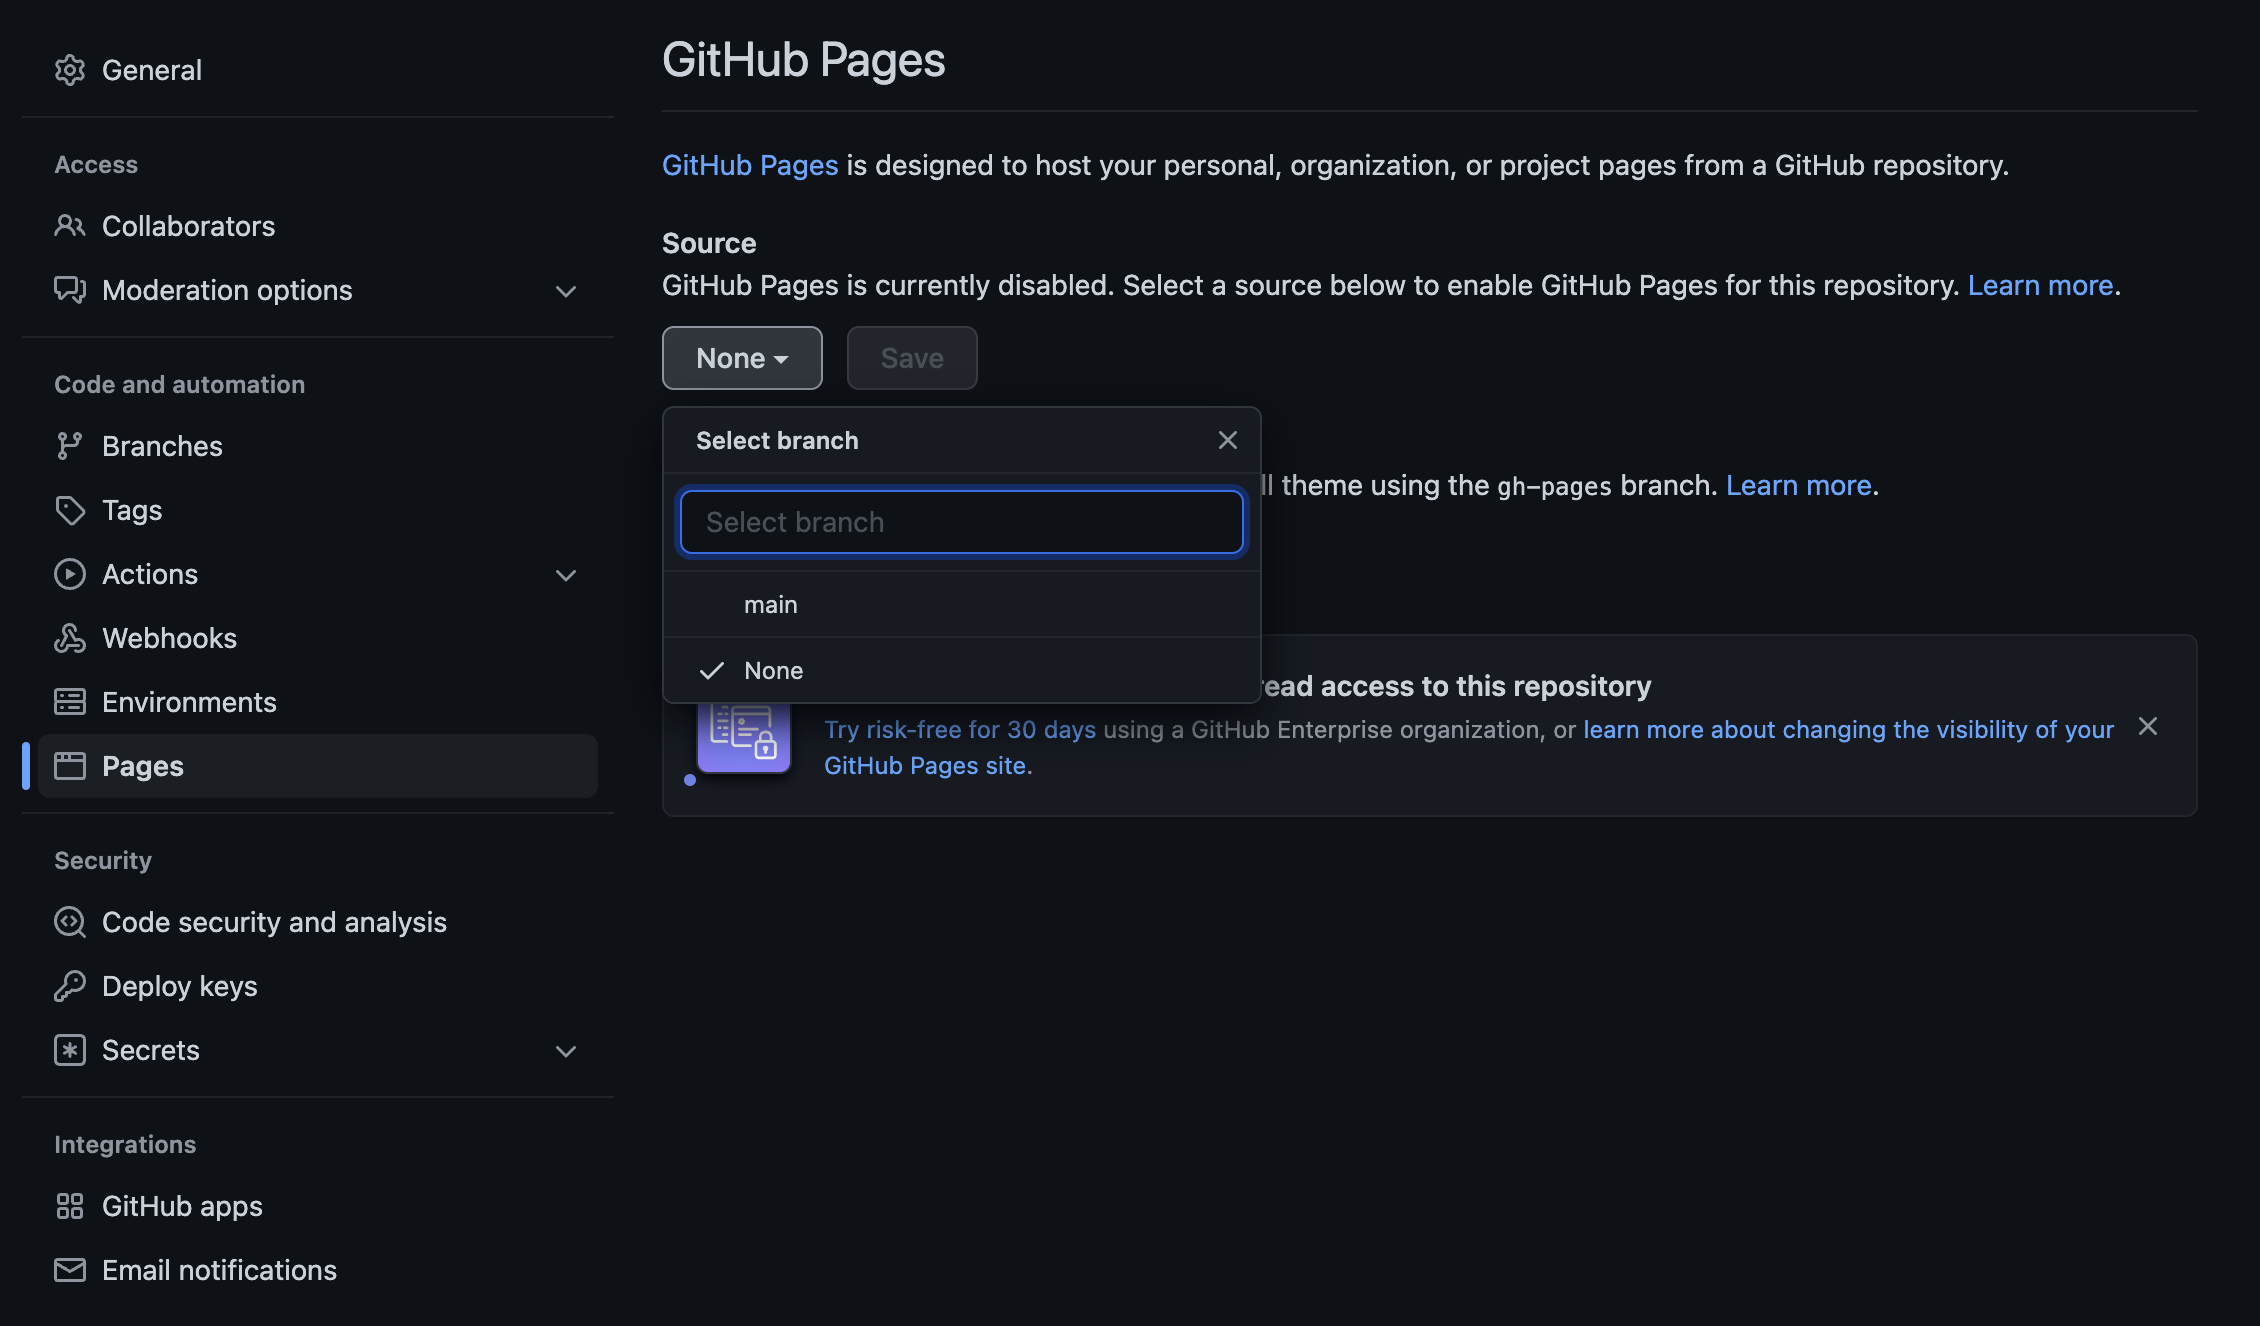The image size is (2260, 1326).
Task: Open Email notifications settings
Action: pos(318,1270)
